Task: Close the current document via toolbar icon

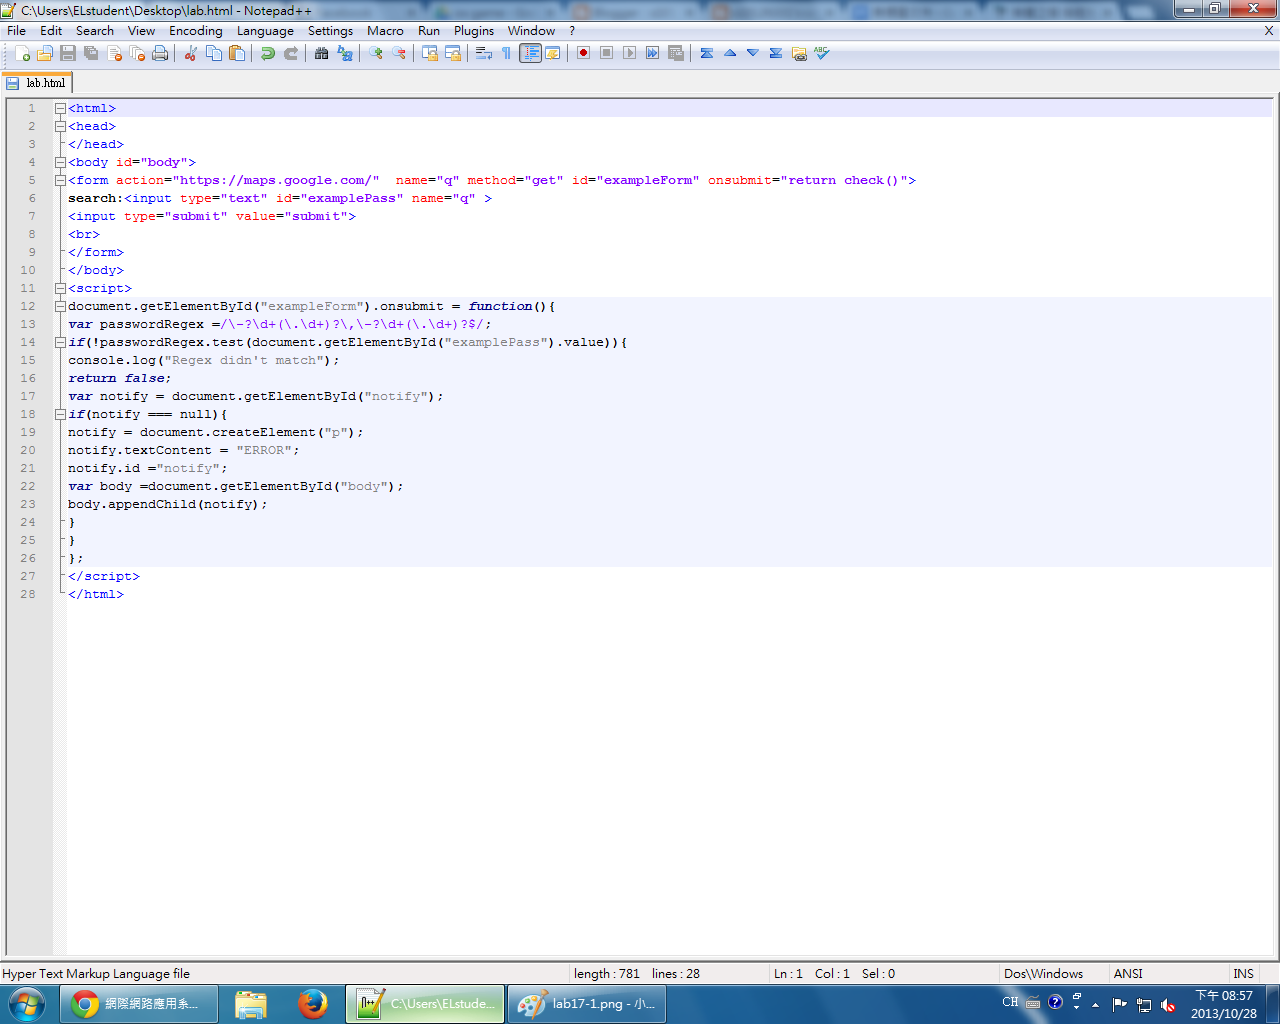Action: point(114,53)
